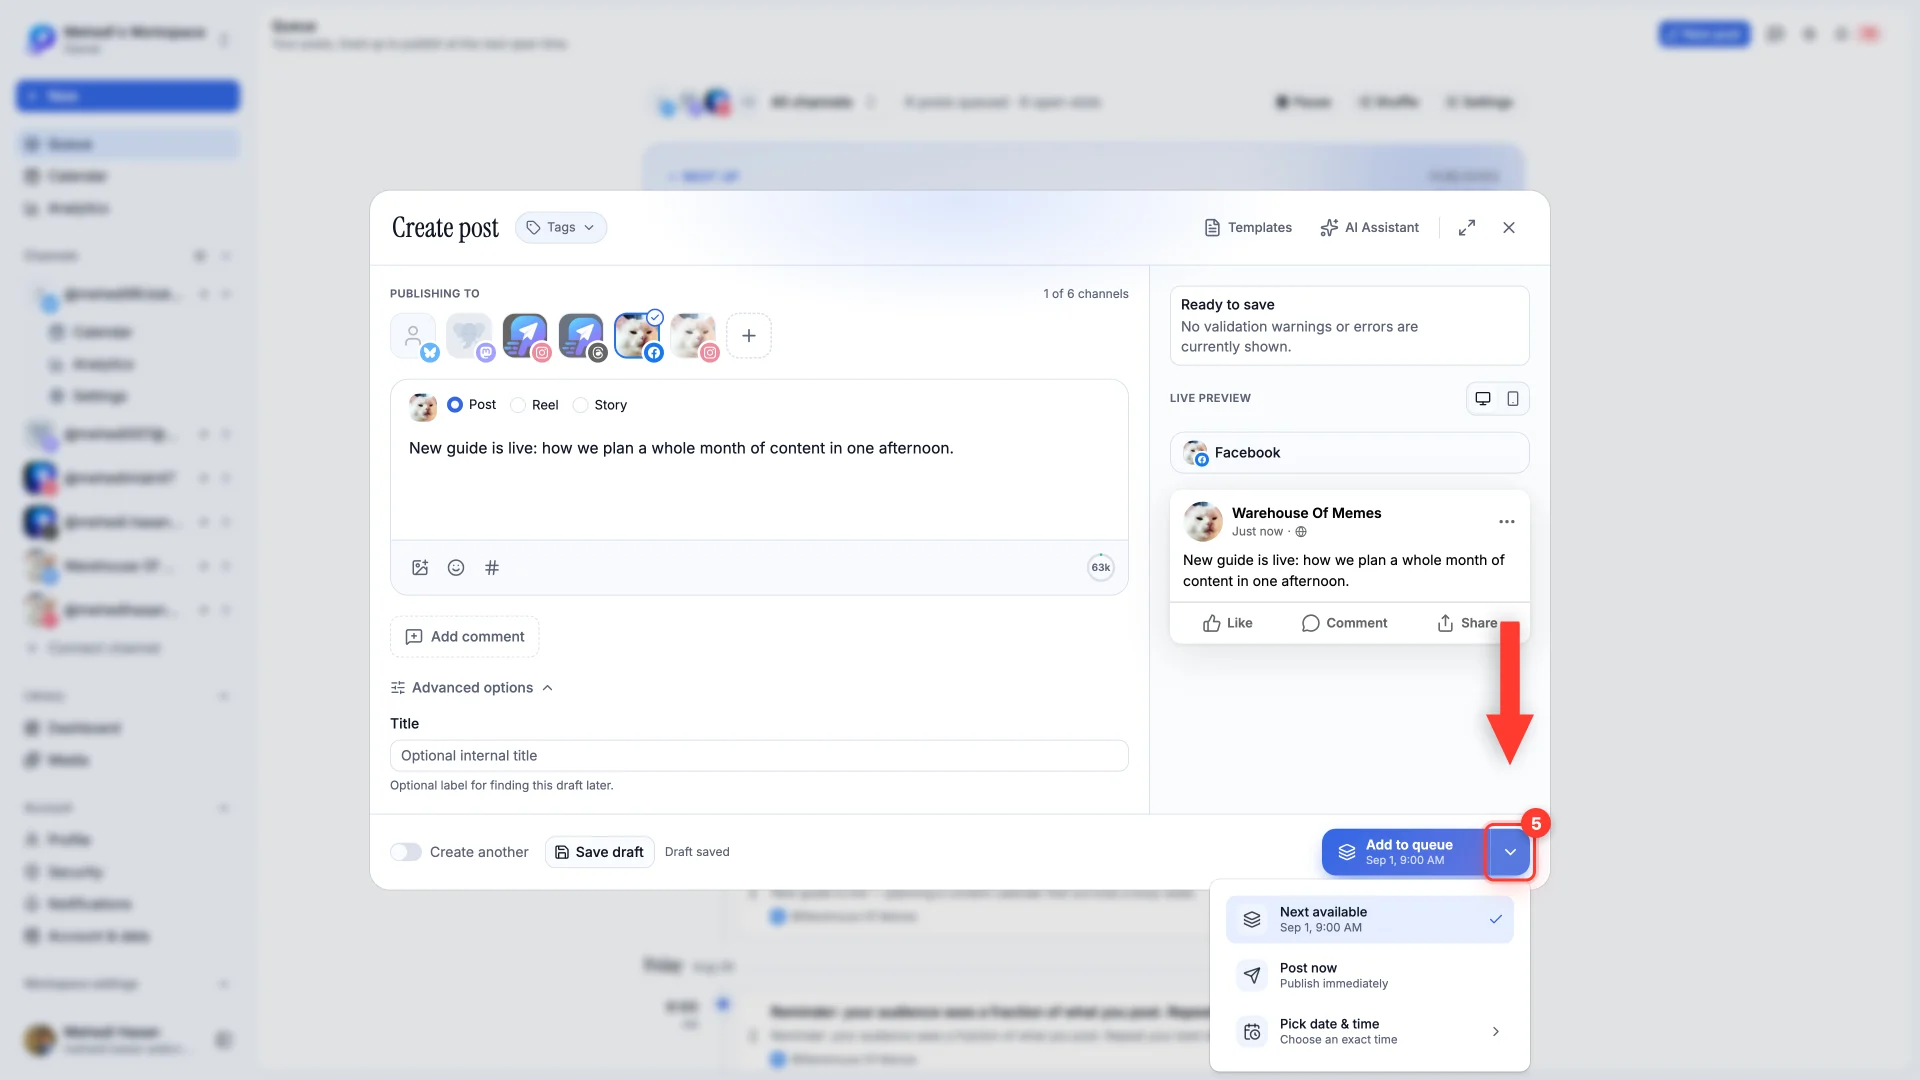The image size is (1920, 1080).
Task: Select the first Instagram rocket channel avatar
Action: [526, 336]
